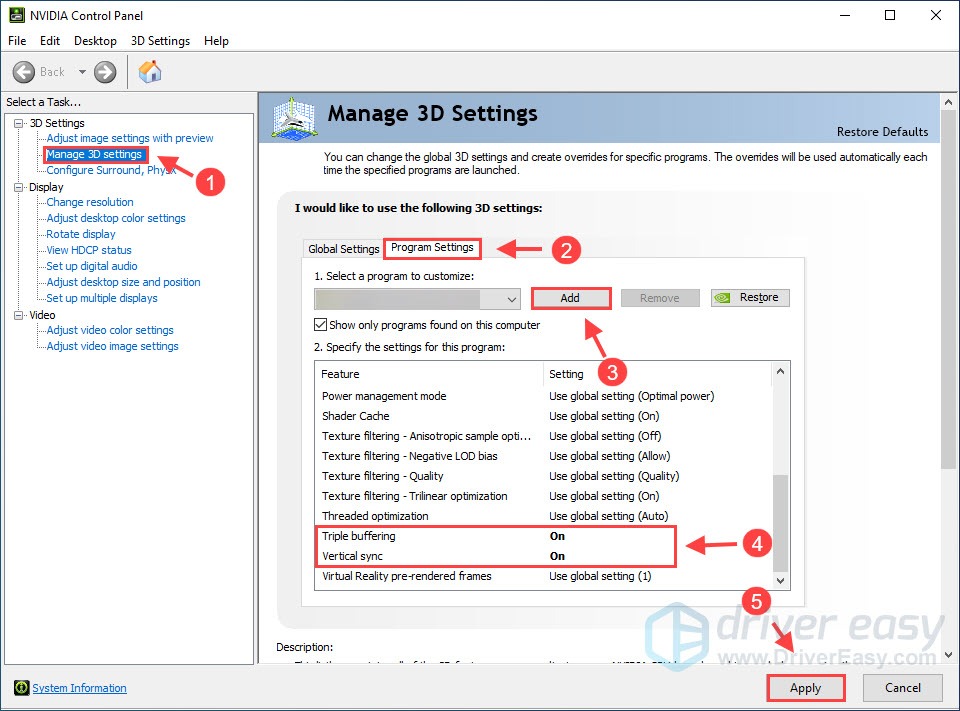Select 'Texture filtering - Negative LOD bias' row
Screen dimensions: 960x711
[x=544, y=456]
